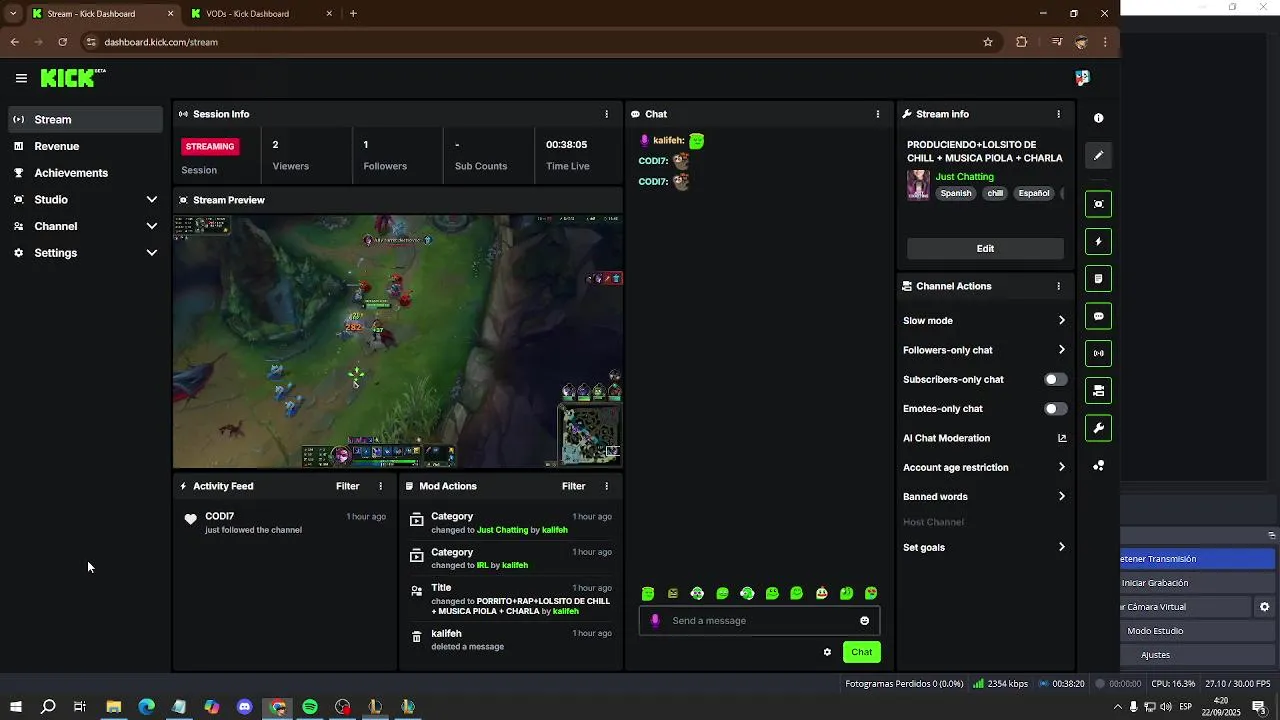Open Followers-only chat options
The height and width of the screenshot is (720, 1280).
pyautogui.click(x=985, y=350)
